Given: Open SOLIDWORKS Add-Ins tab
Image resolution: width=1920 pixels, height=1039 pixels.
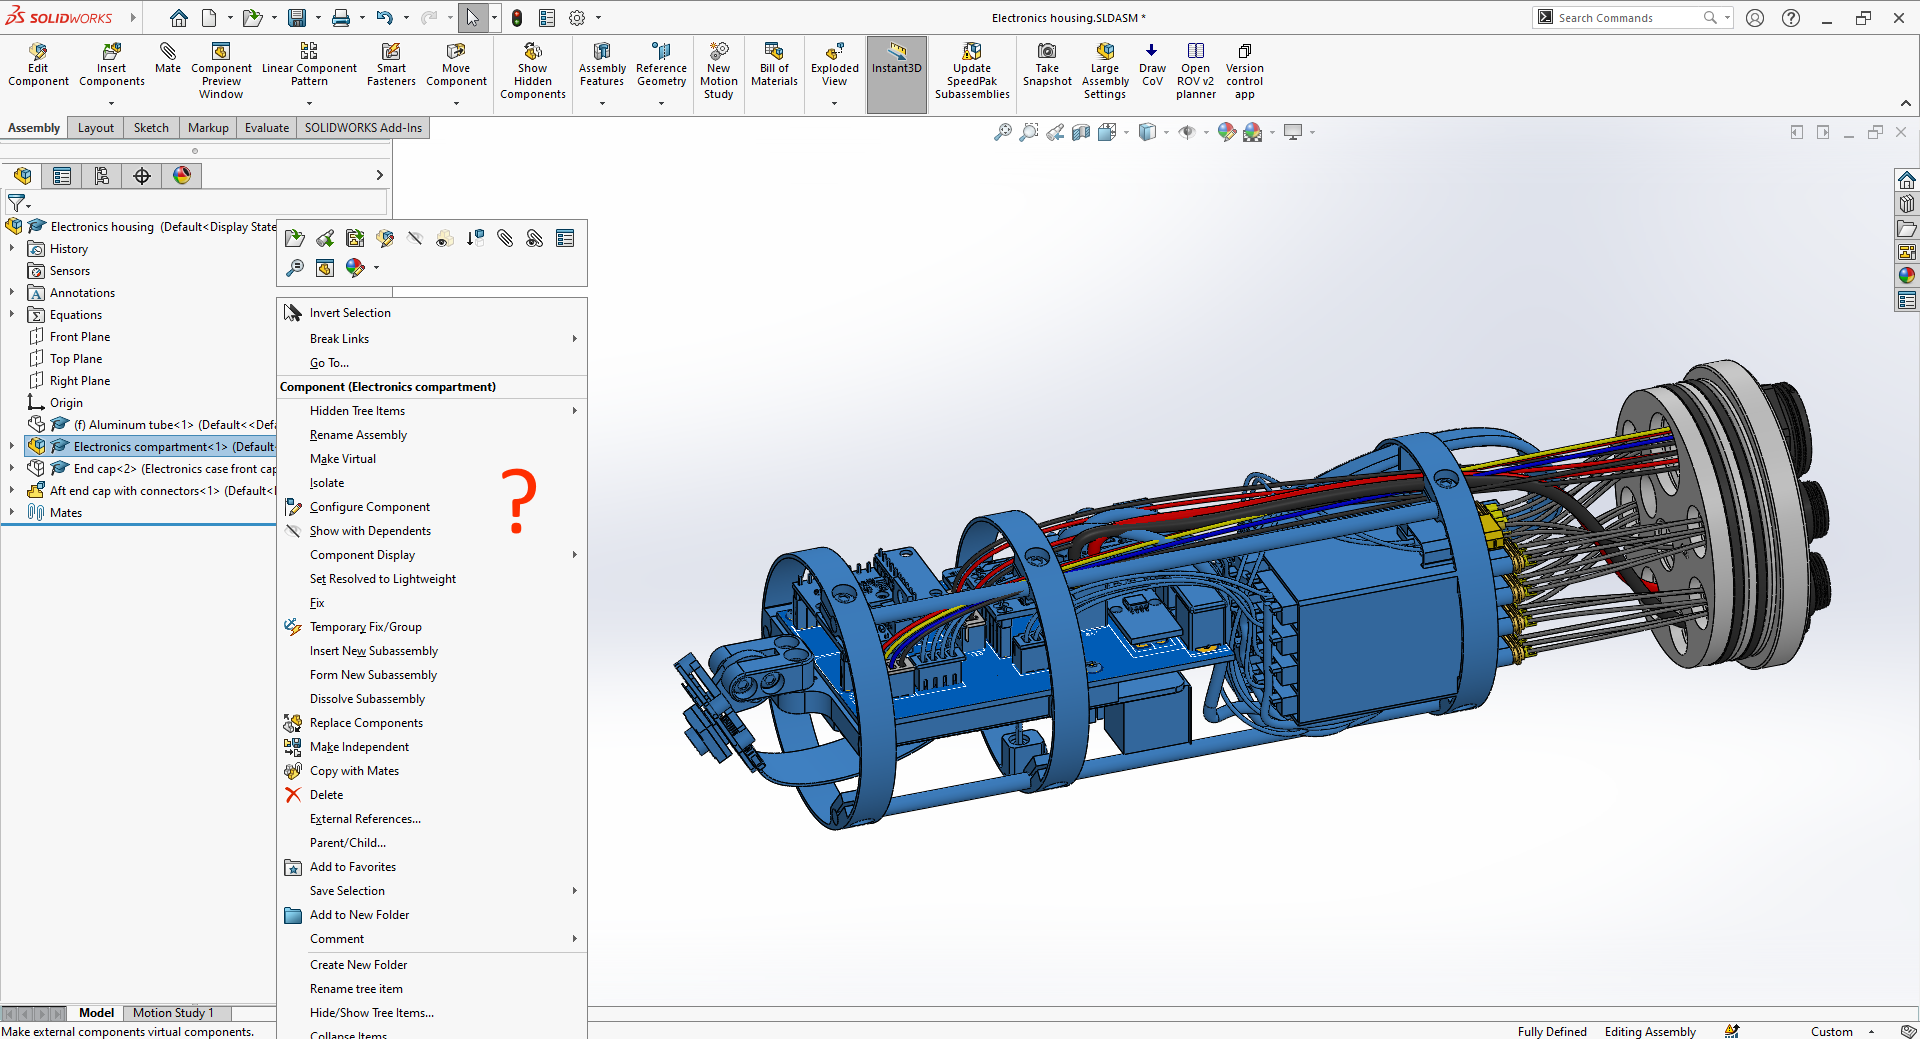Looking at the screenshot, I should (363, 128).
